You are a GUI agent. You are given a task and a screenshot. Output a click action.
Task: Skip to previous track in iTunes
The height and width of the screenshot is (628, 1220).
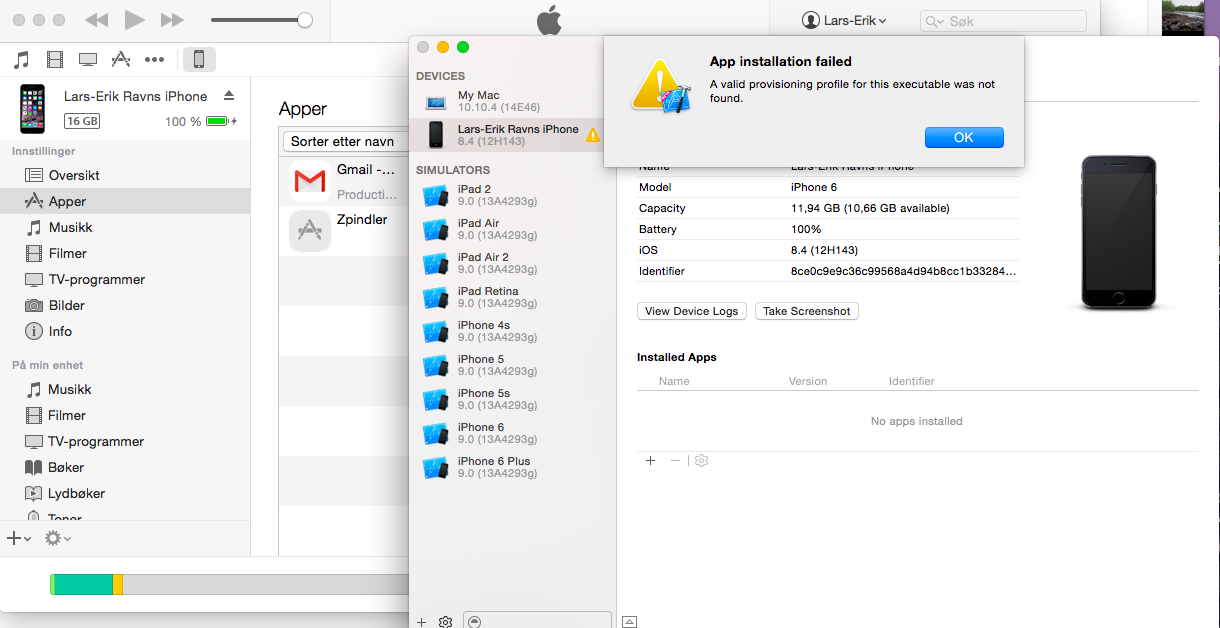pyautogui.click(x=96, y=20)
